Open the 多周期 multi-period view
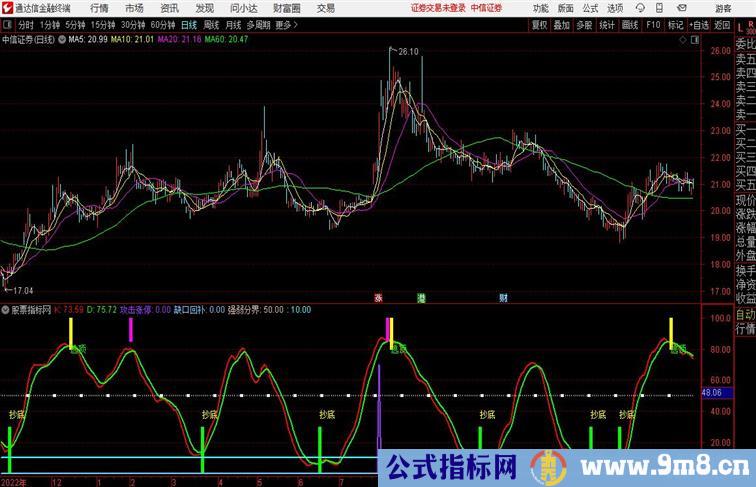 coord(258,25)
